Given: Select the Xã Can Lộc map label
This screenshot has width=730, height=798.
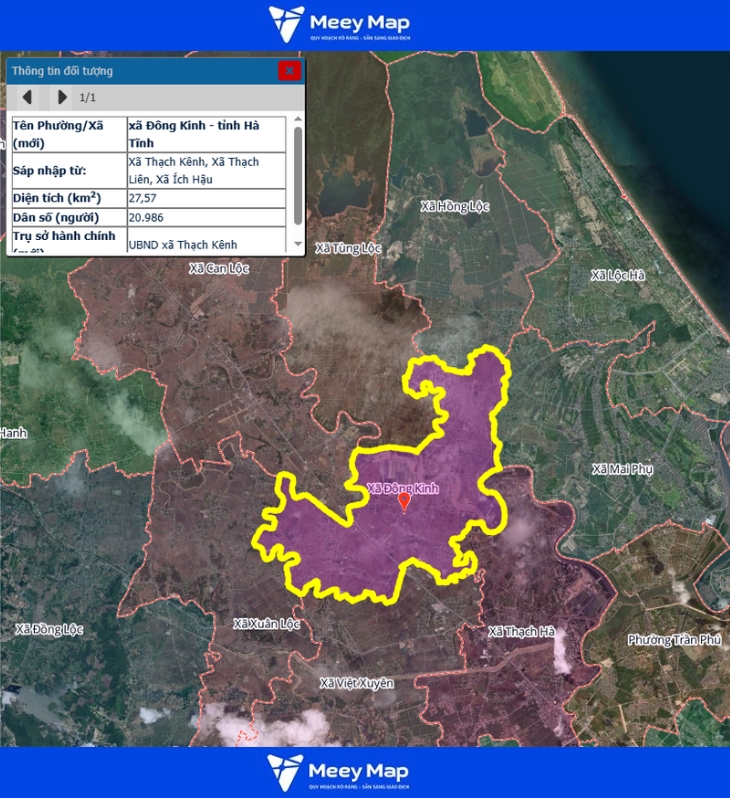Looking at the screenshot, I should 218,268.
